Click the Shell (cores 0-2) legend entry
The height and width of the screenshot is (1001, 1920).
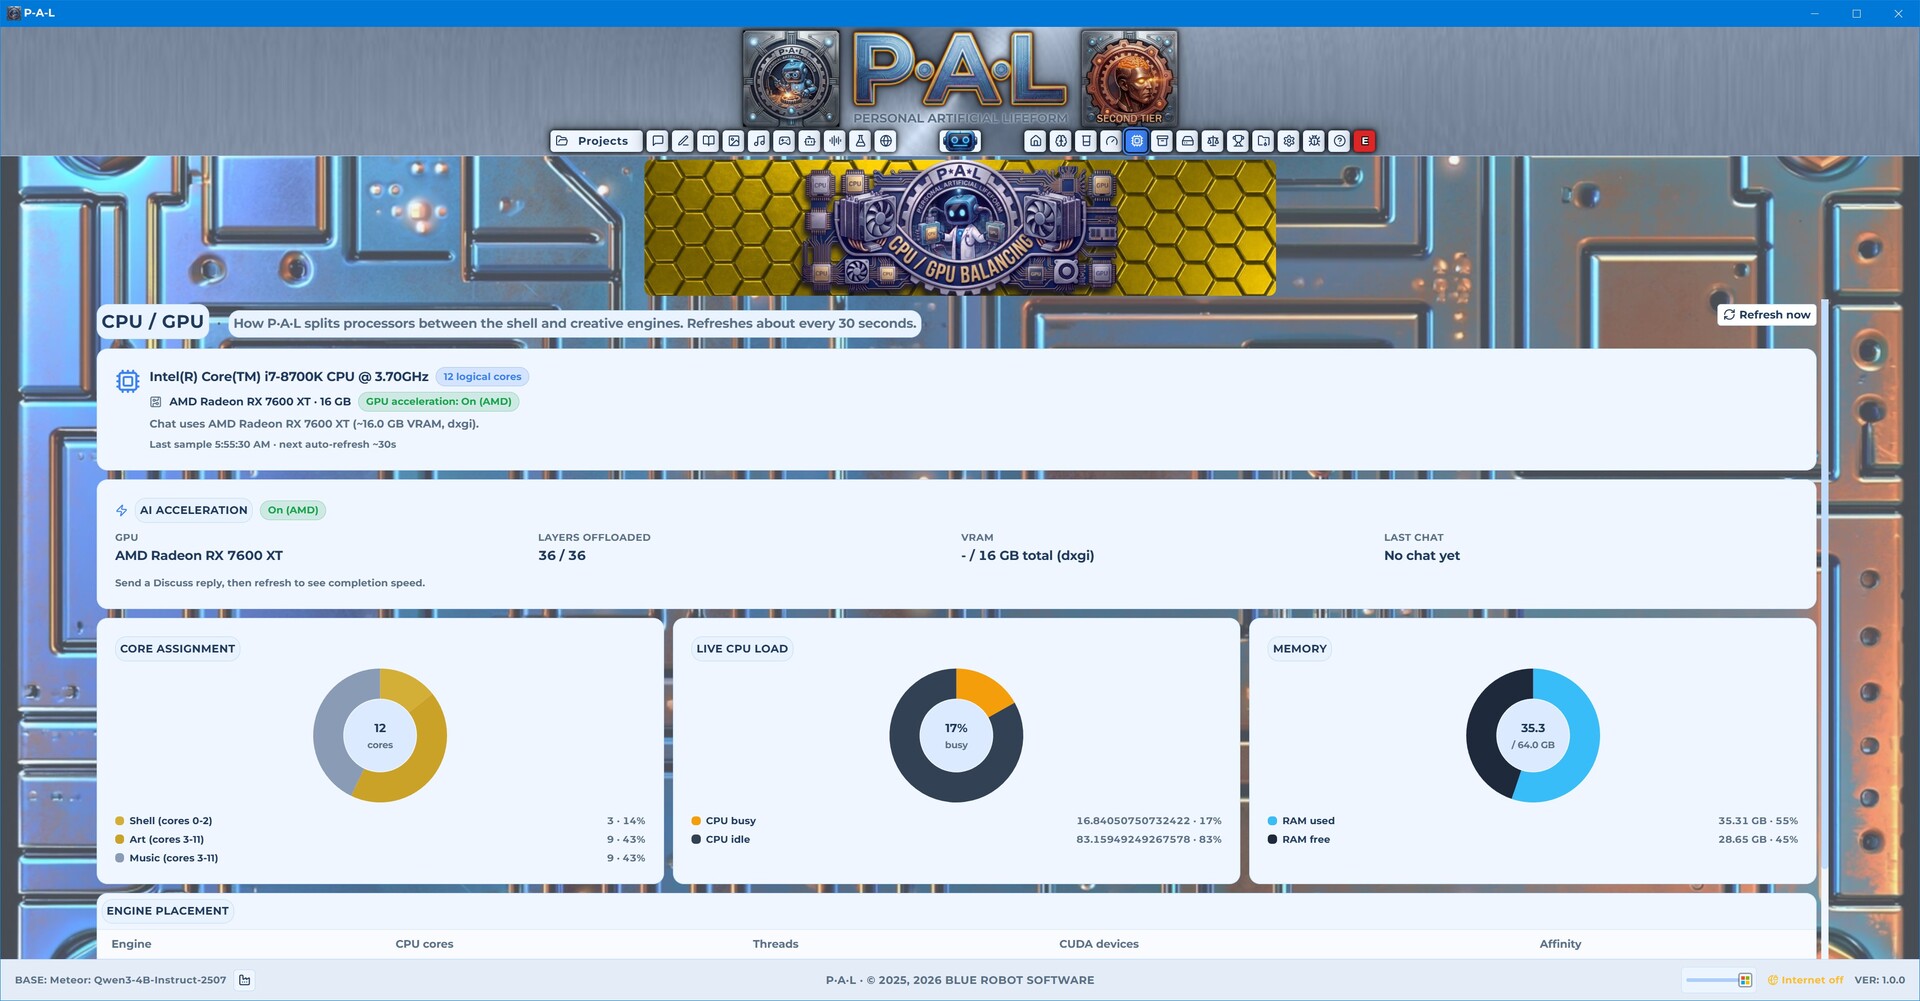[164, 821]
